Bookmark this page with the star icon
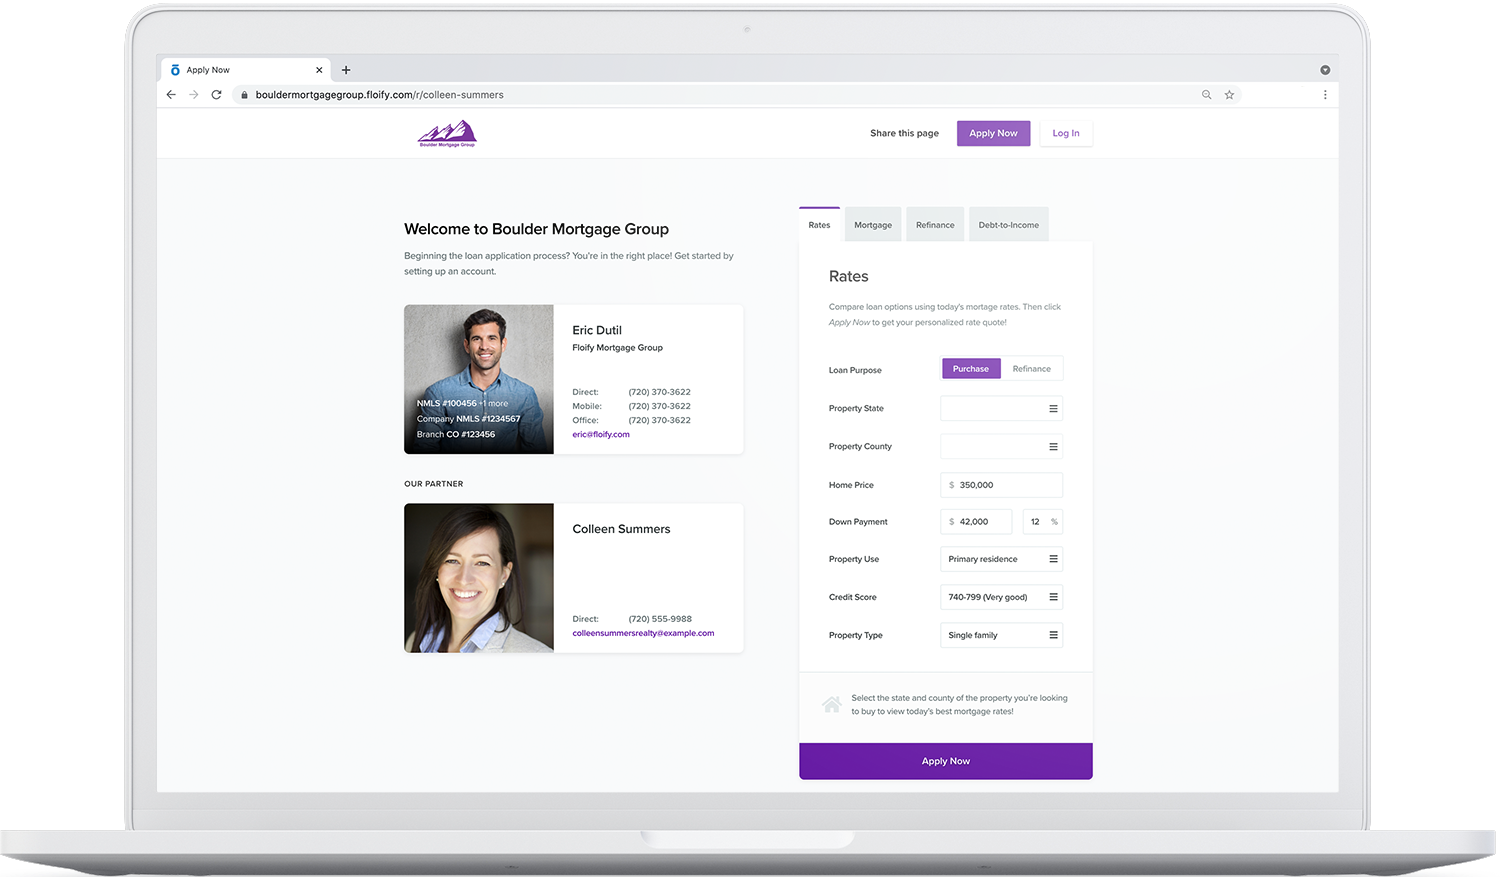Image resolution: width=1500 pixels, height=877 pixels. (1229, 94)
